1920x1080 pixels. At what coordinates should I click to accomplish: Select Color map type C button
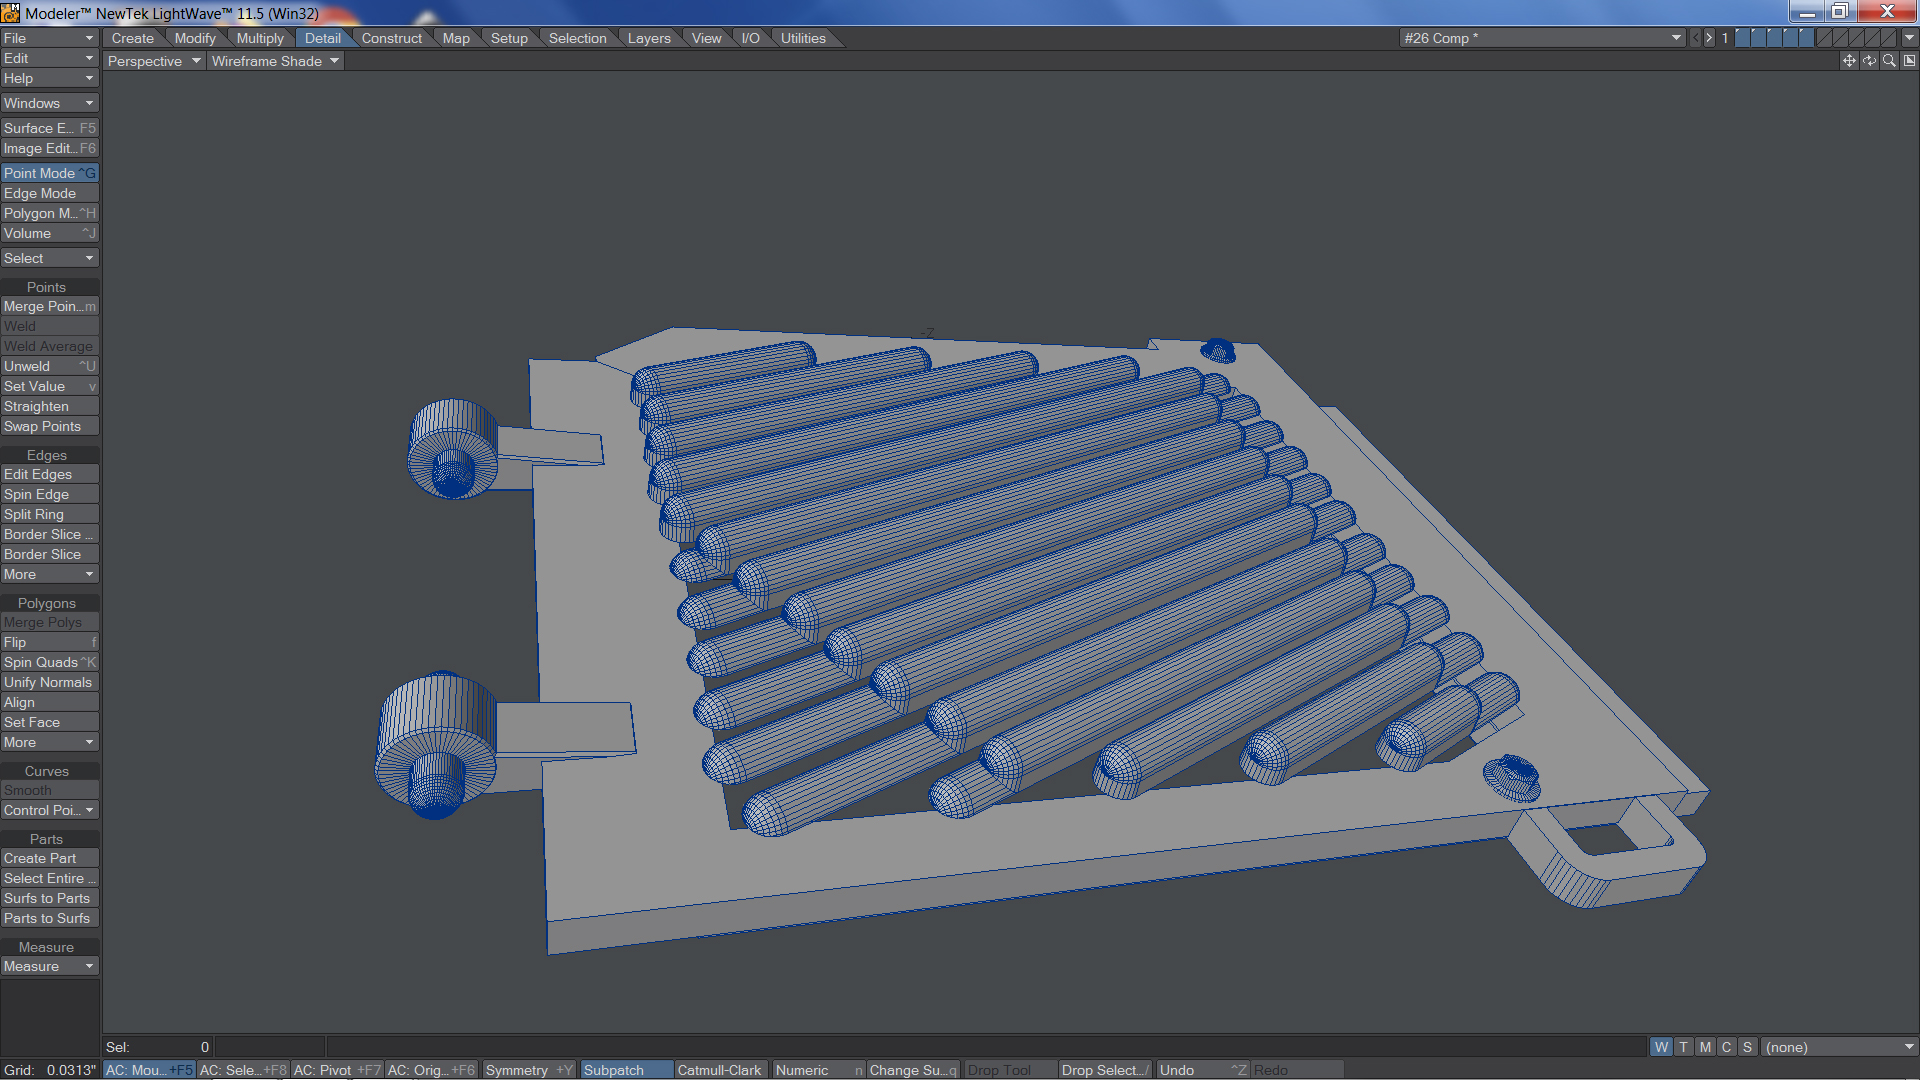coord(1726,1047)
